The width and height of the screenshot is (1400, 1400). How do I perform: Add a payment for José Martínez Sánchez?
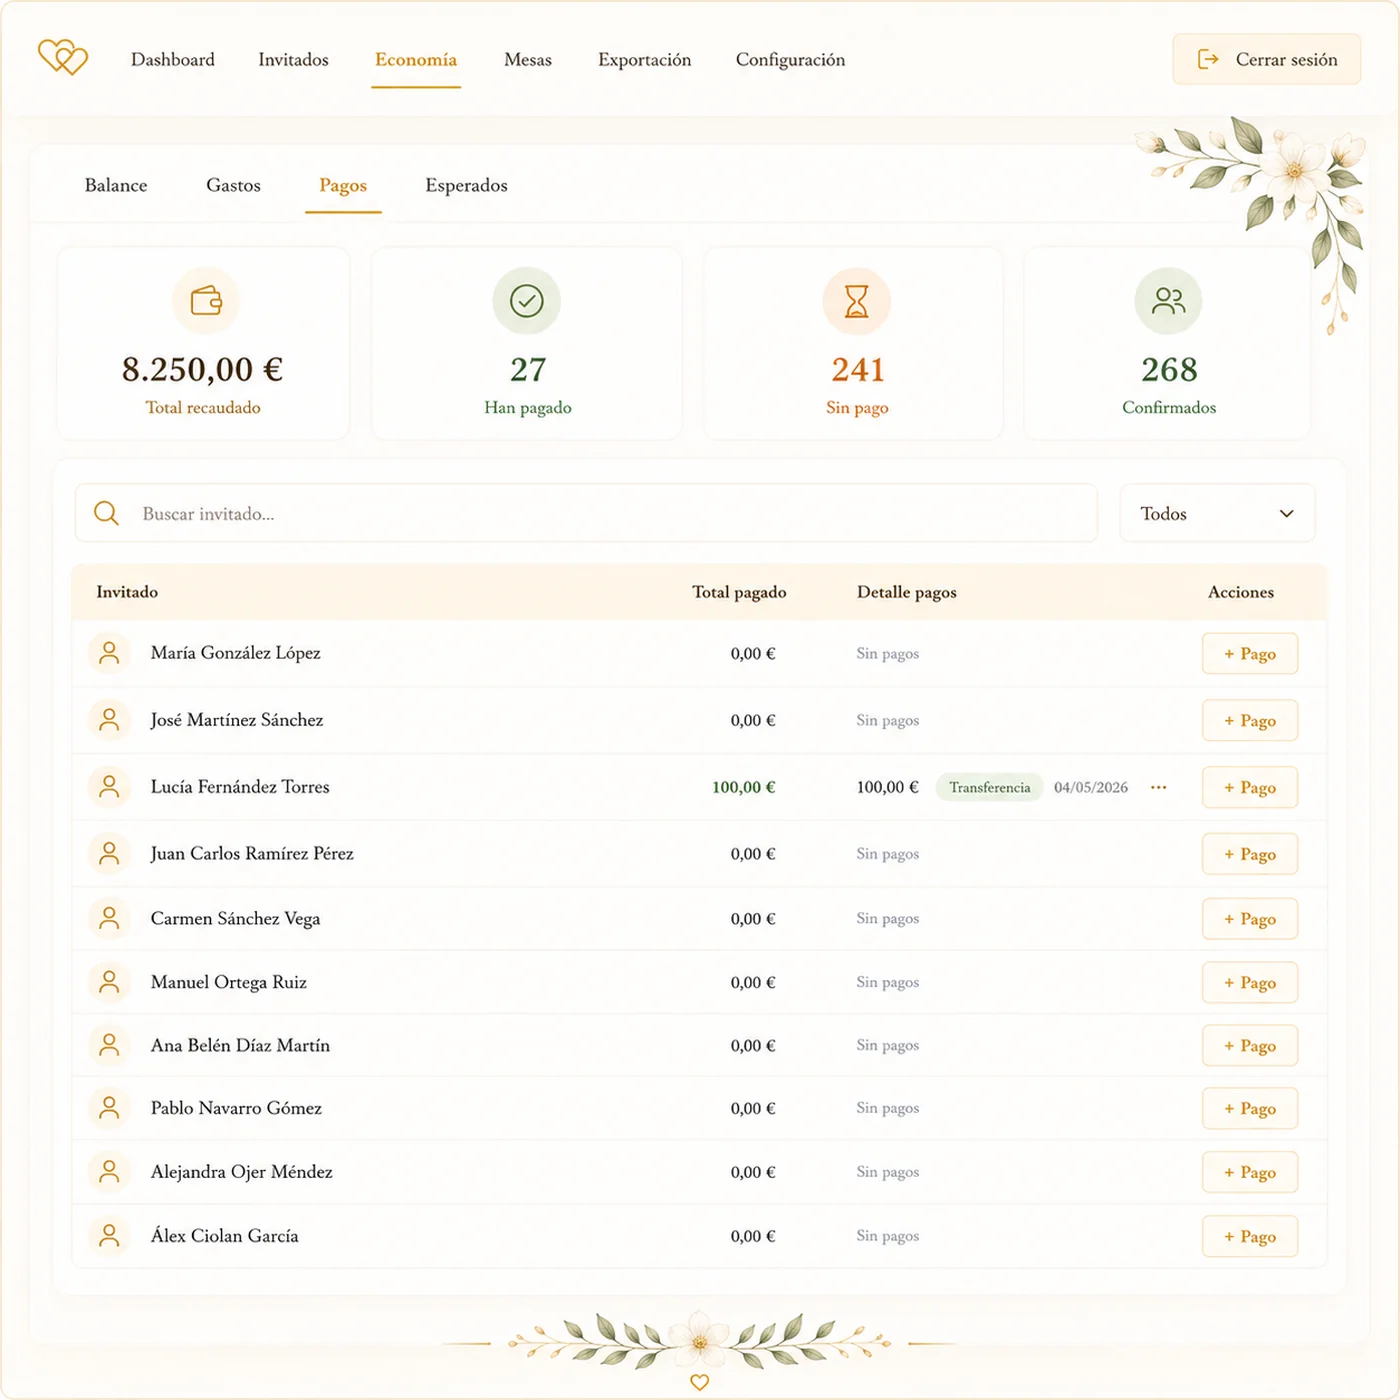point(1250,720)
